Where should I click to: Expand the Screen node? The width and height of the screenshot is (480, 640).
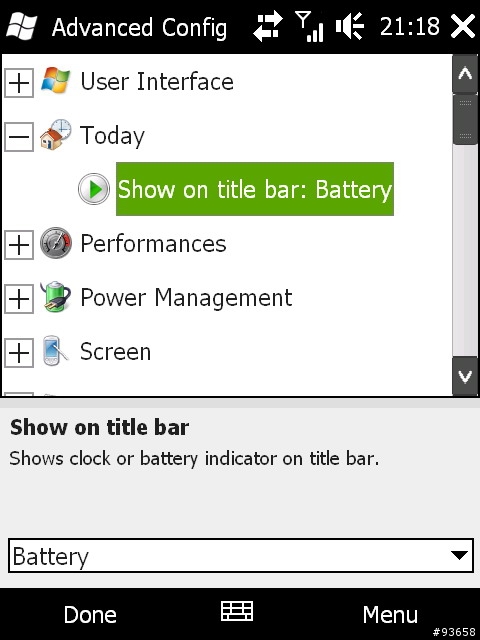19,352
